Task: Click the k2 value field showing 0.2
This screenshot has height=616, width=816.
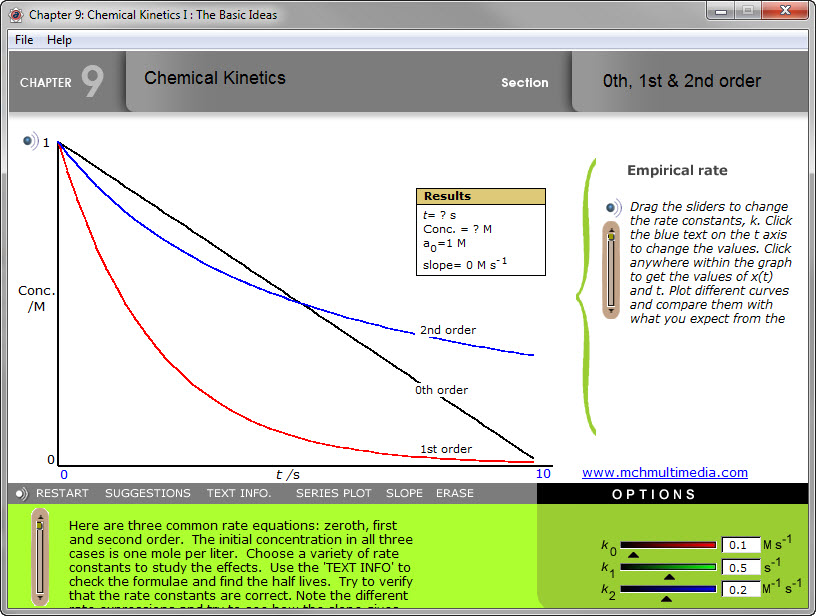Action: click(741, 589)
